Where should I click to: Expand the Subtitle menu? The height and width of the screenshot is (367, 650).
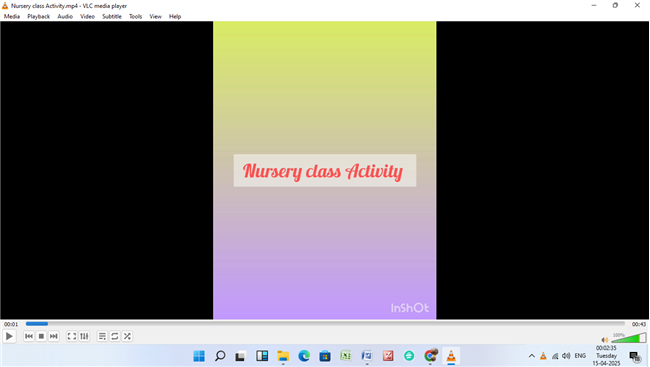112,17
